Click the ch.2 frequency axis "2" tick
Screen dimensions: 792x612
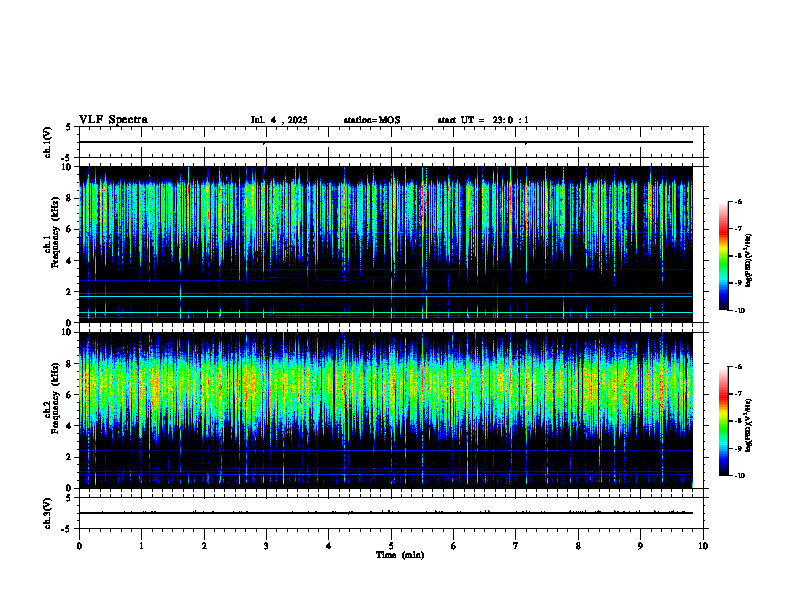pyautogui.click(x=70, y=457)
